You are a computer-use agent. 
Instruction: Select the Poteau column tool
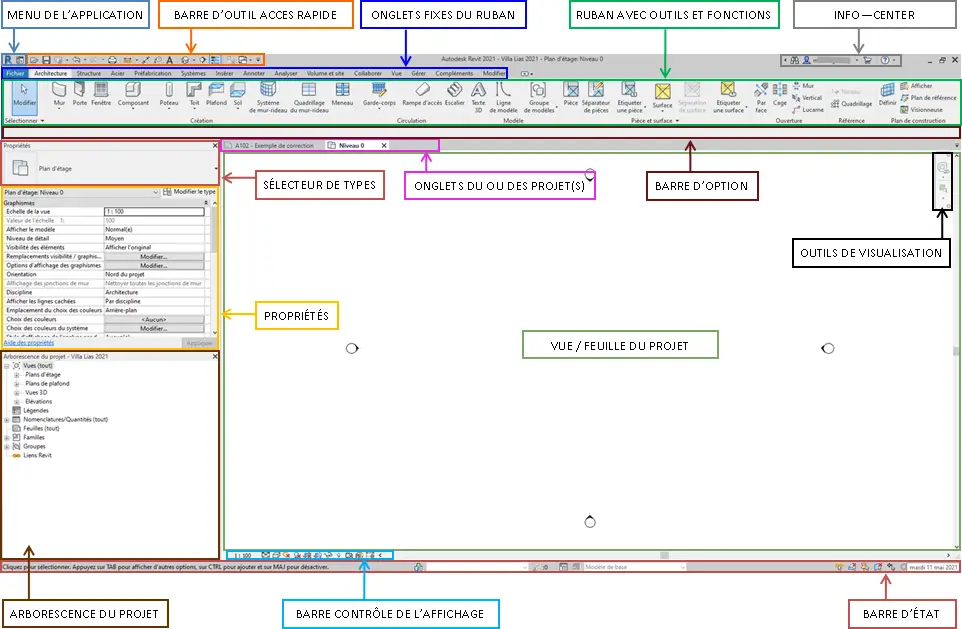pos(169,96)
